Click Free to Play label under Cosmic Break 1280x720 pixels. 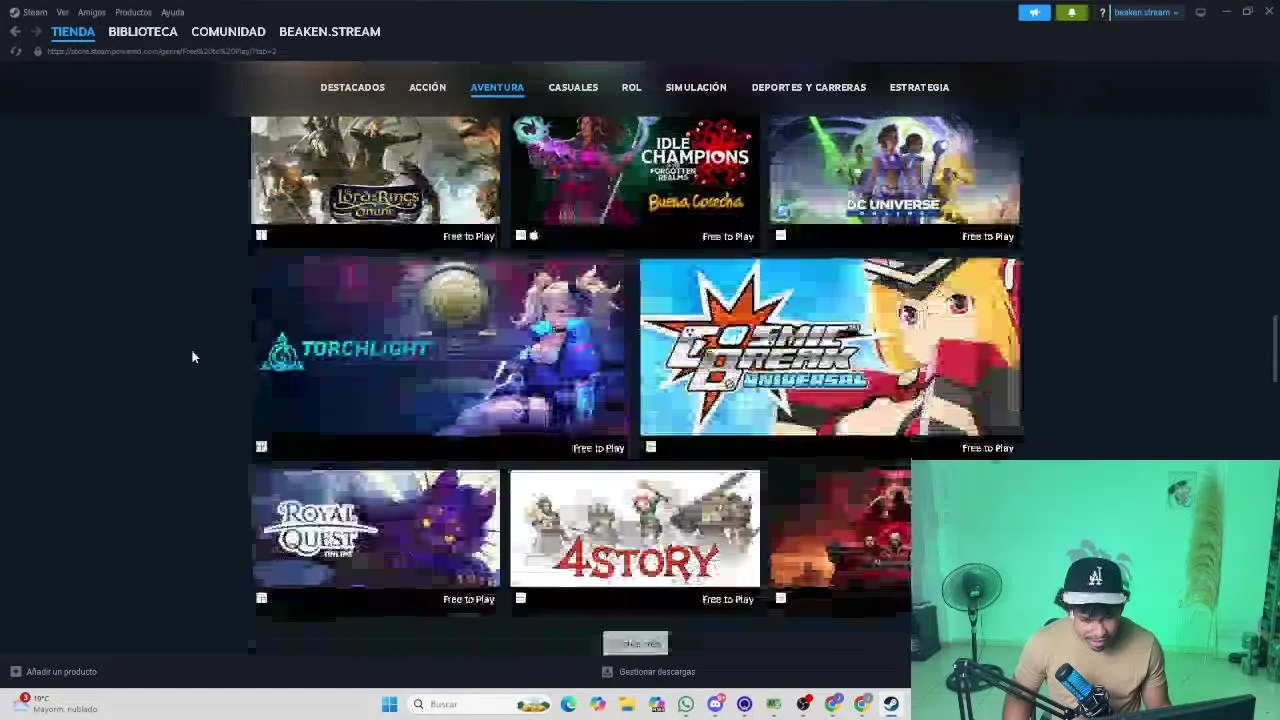(987, 448)
